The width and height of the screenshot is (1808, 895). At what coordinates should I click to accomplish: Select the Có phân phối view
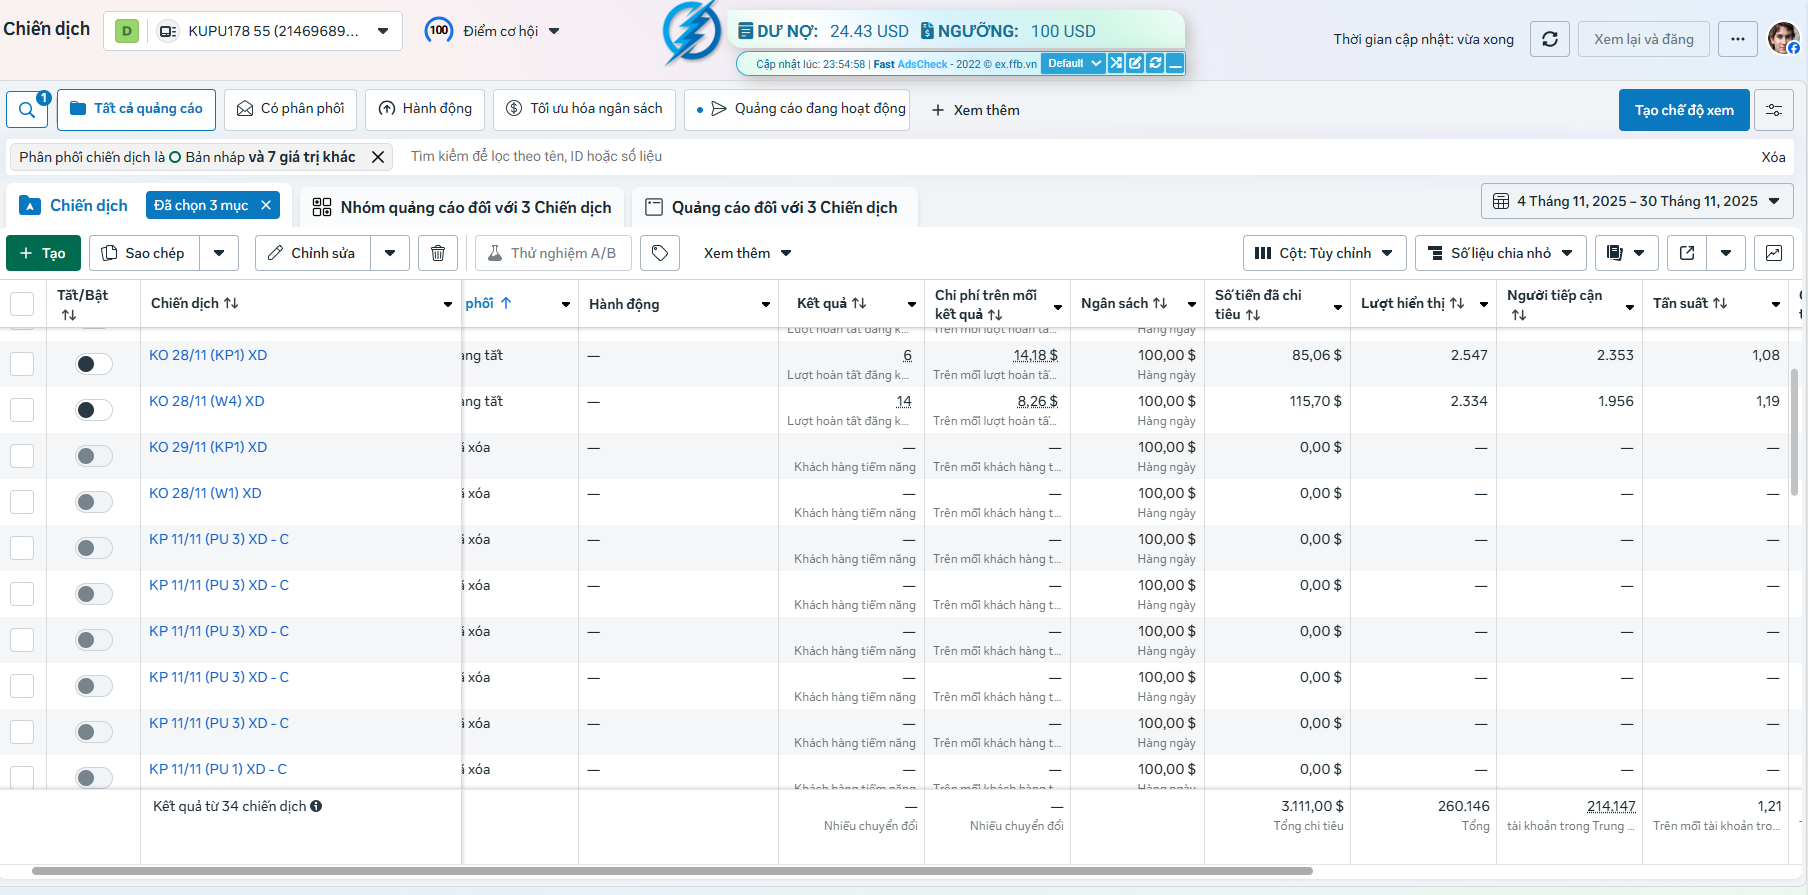[290, 109]
